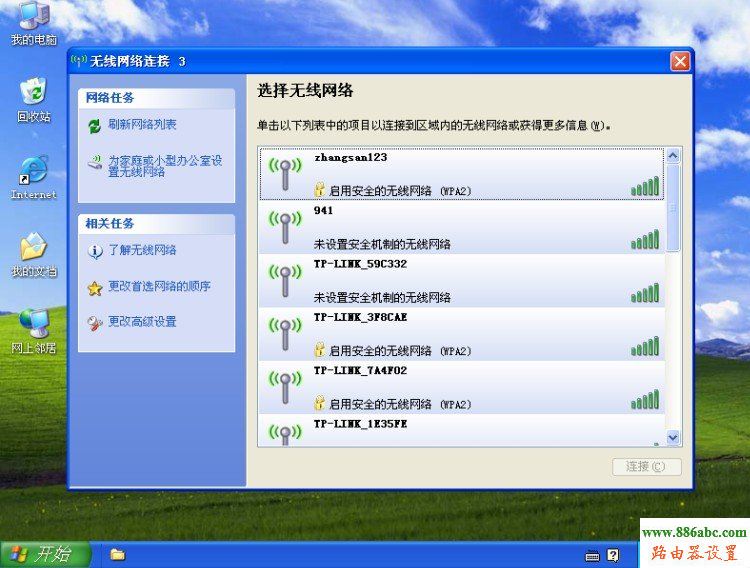This screenshot has height=568, width=750.
Task: Click the antenna icon of network 941
Action: point(285,228)
